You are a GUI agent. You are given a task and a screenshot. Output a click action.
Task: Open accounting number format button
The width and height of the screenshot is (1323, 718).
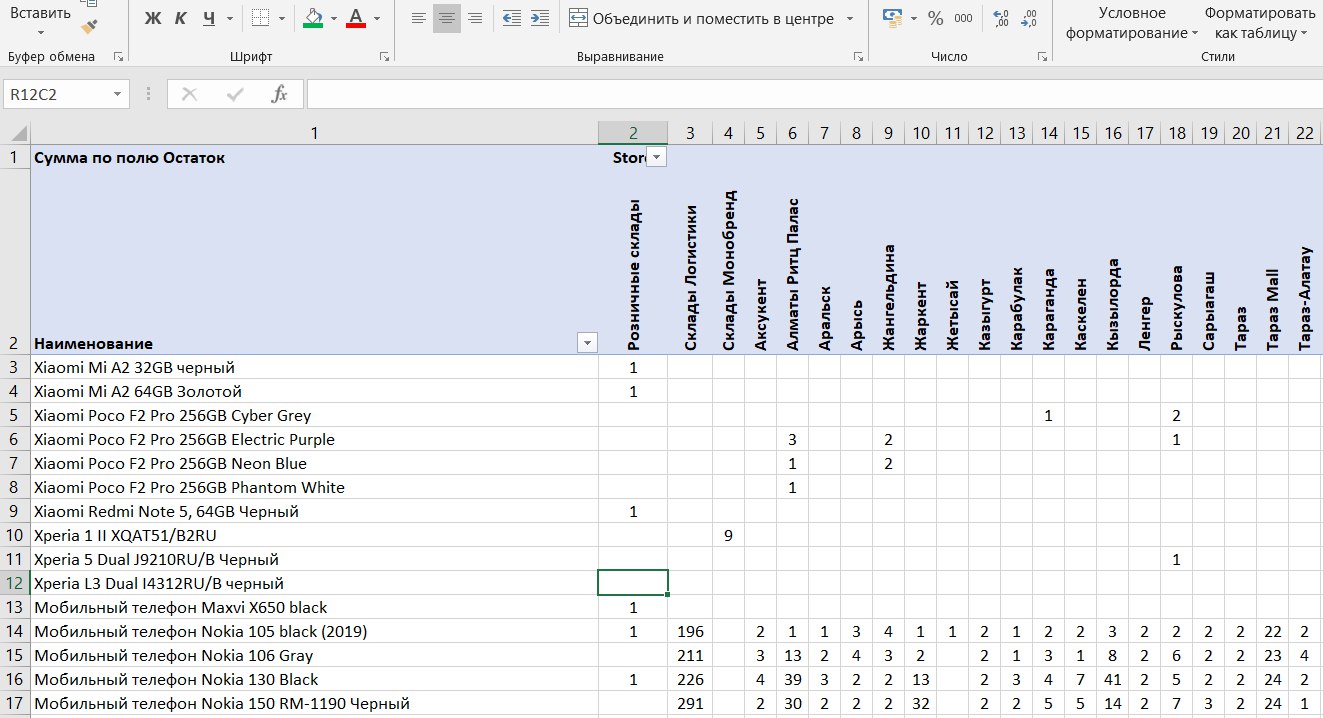point(891,18)
